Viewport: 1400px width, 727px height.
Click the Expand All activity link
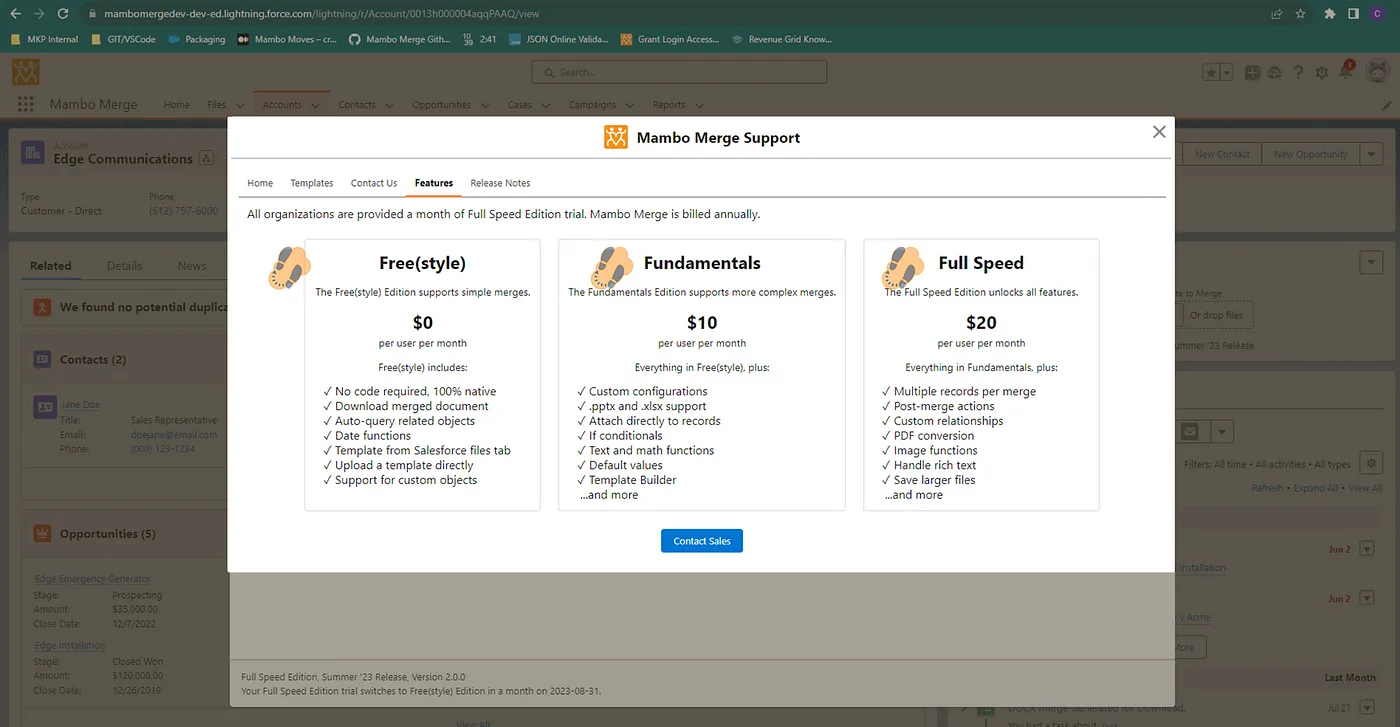[x=1316, y=488]
